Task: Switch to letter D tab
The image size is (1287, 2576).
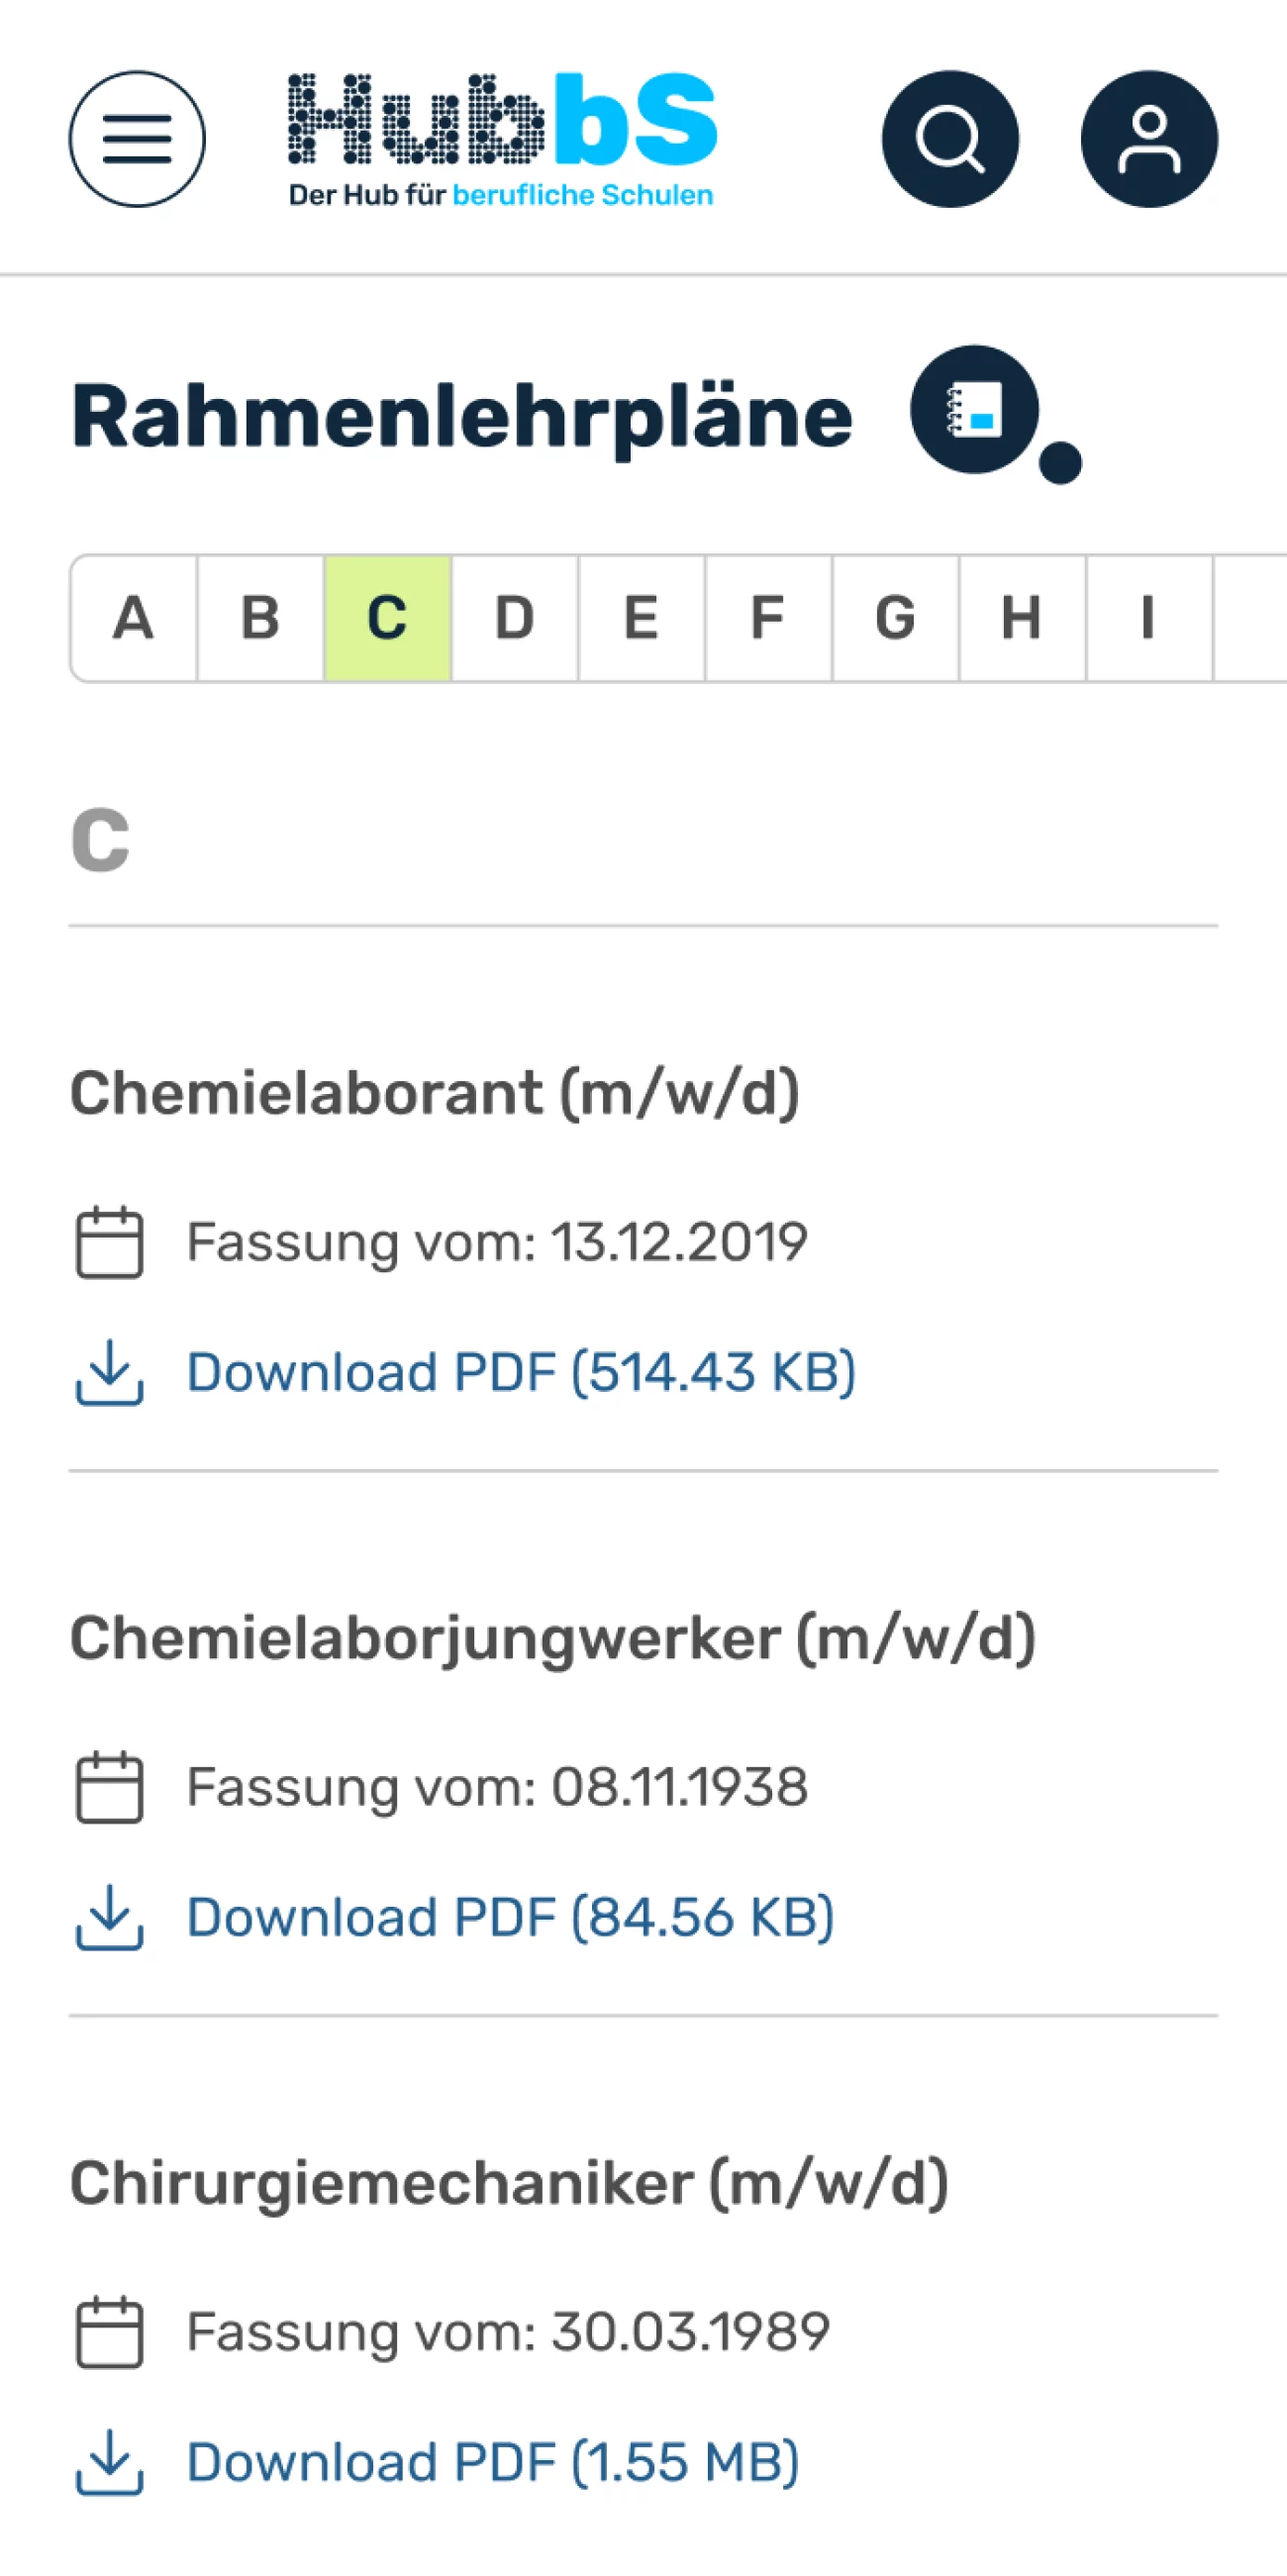Action: pos(515,618)
